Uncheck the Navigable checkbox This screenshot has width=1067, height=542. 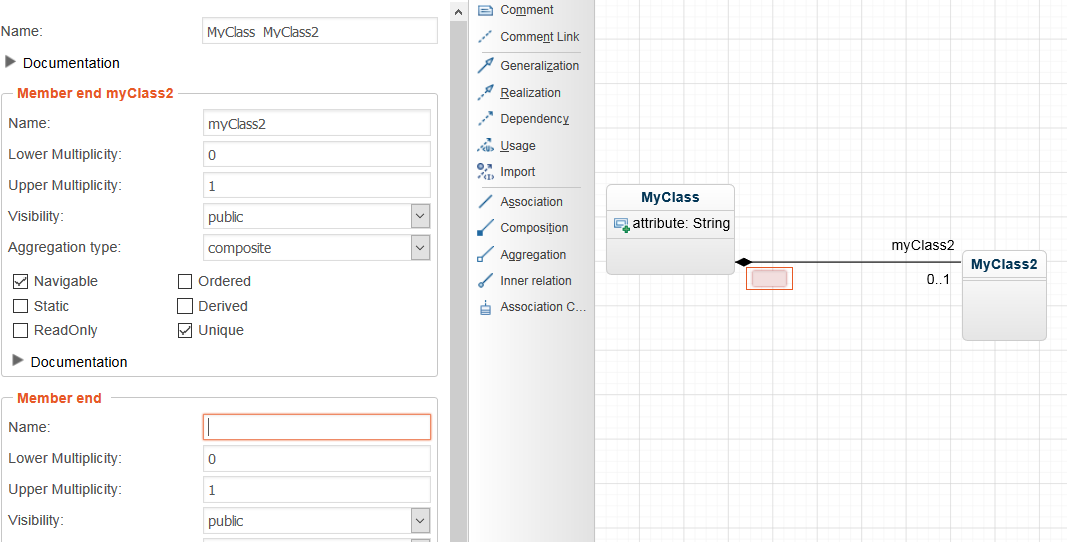coord(21,282)
